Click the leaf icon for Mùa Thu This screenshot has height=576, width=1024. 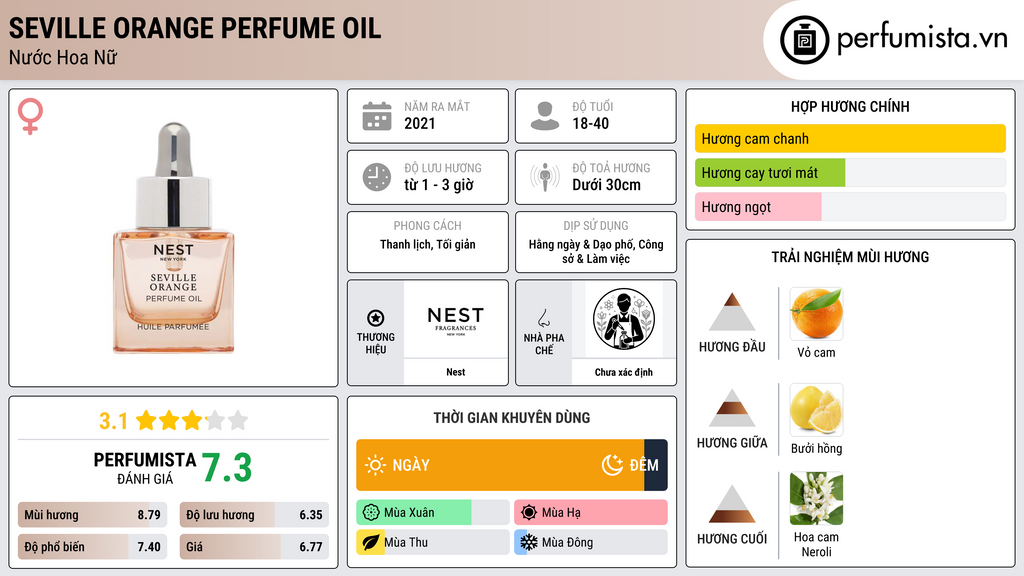click(370, 542)
